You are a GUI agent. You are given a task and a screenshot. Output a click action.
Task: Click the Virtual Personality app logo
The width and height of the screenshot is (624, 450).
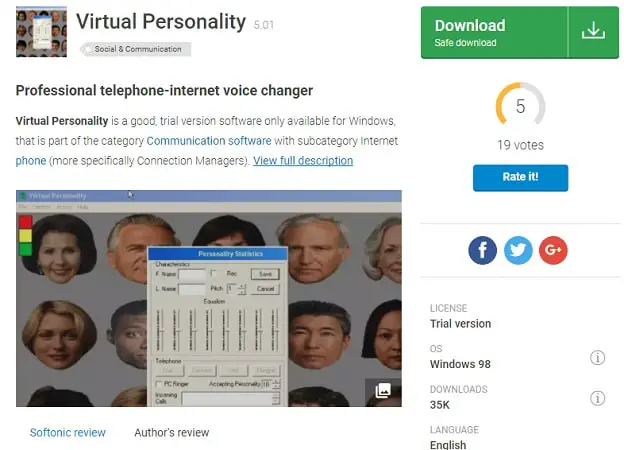pyautogui.click(x=41, y=32)
